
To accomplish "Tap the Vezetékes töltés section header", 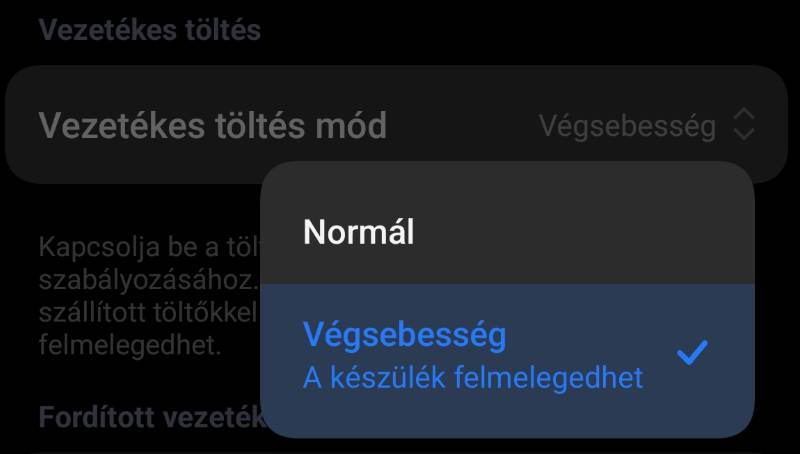I will pyautogui.click(x=149, y=29).
